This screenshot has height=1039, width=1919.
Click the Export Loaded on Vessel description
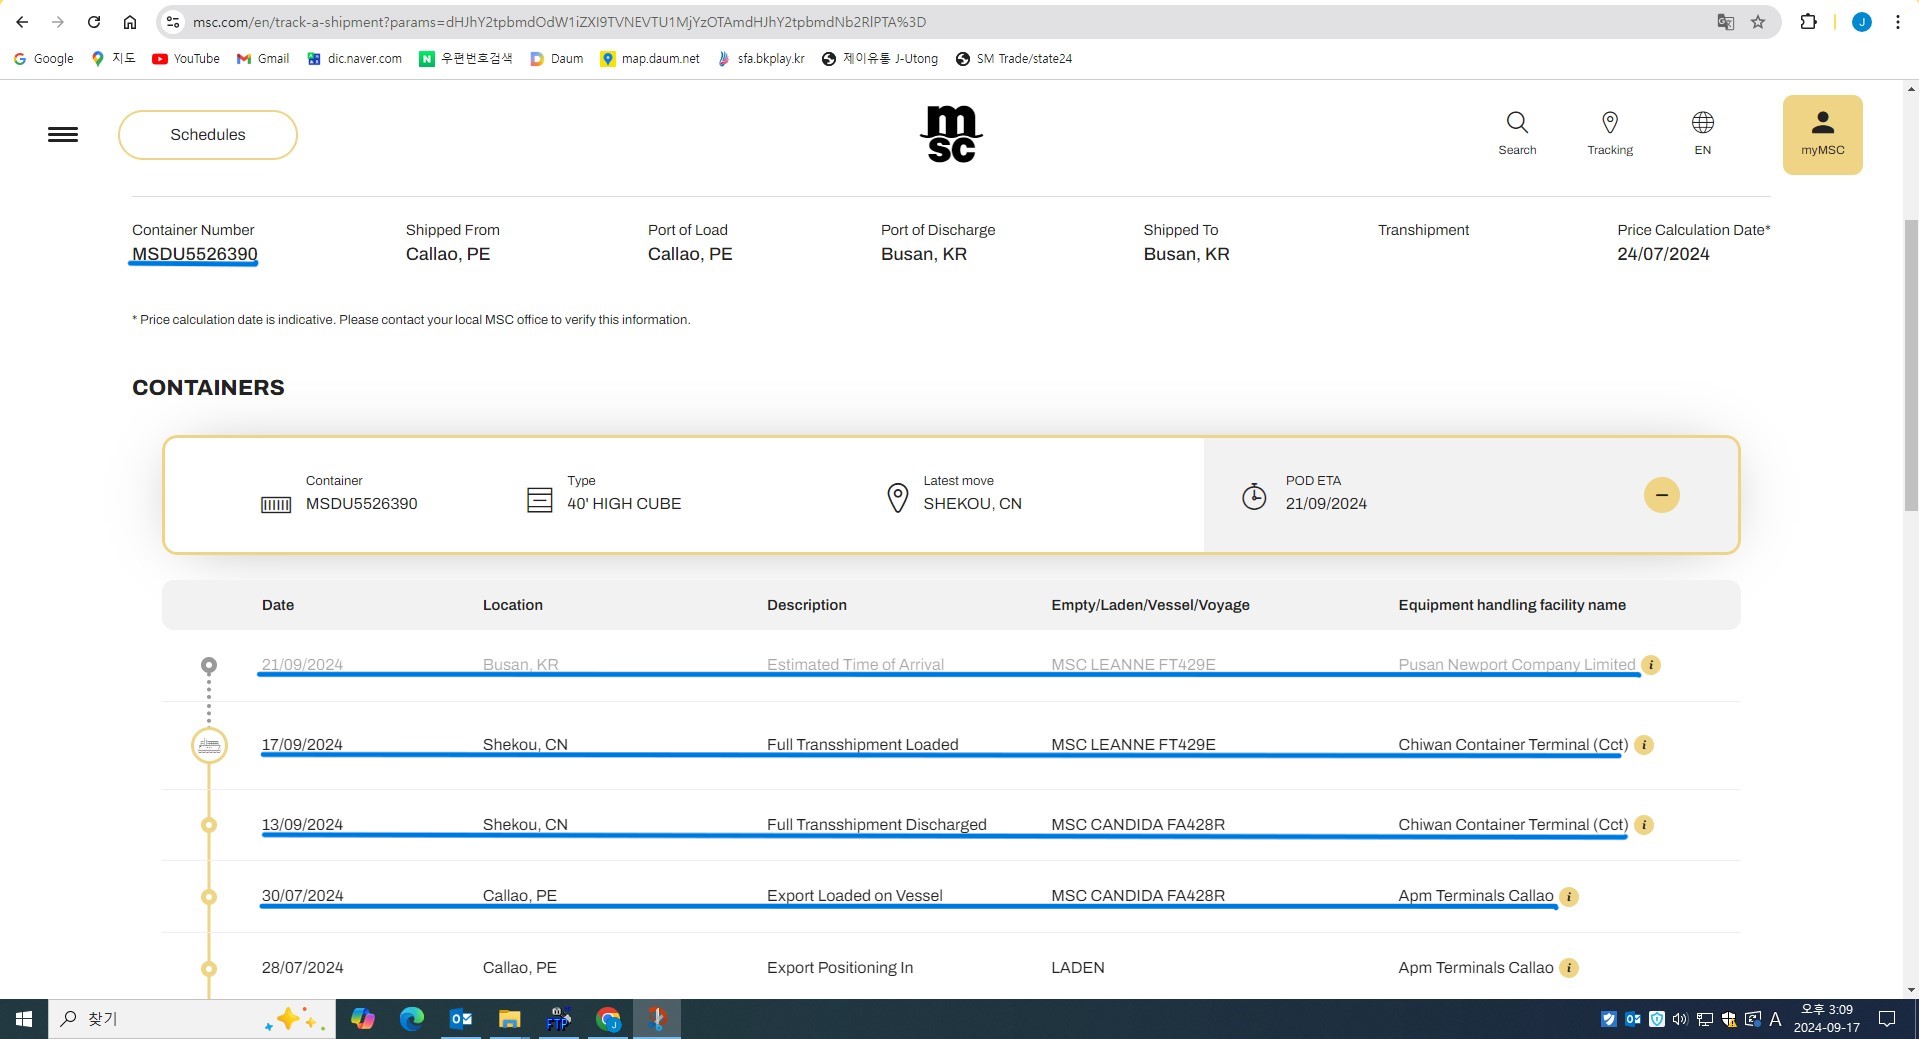pos(855,896)
